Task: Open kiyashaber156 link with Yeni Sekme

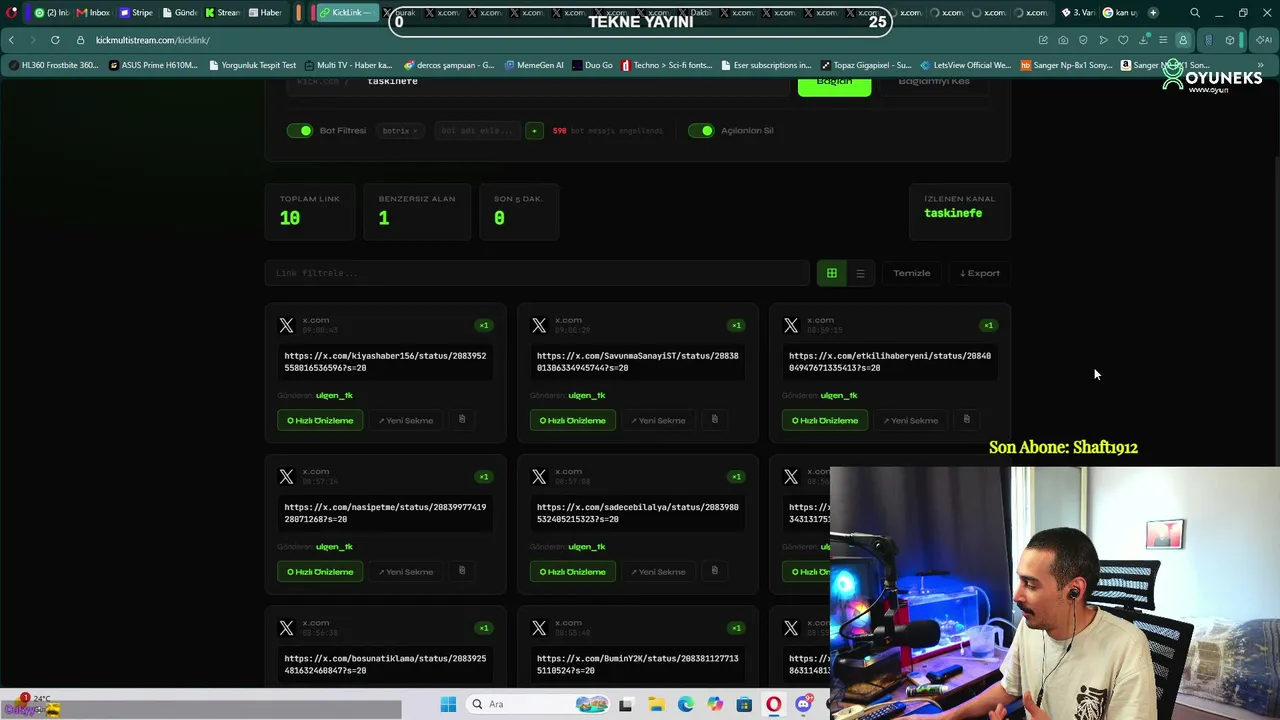Action: 406,420
